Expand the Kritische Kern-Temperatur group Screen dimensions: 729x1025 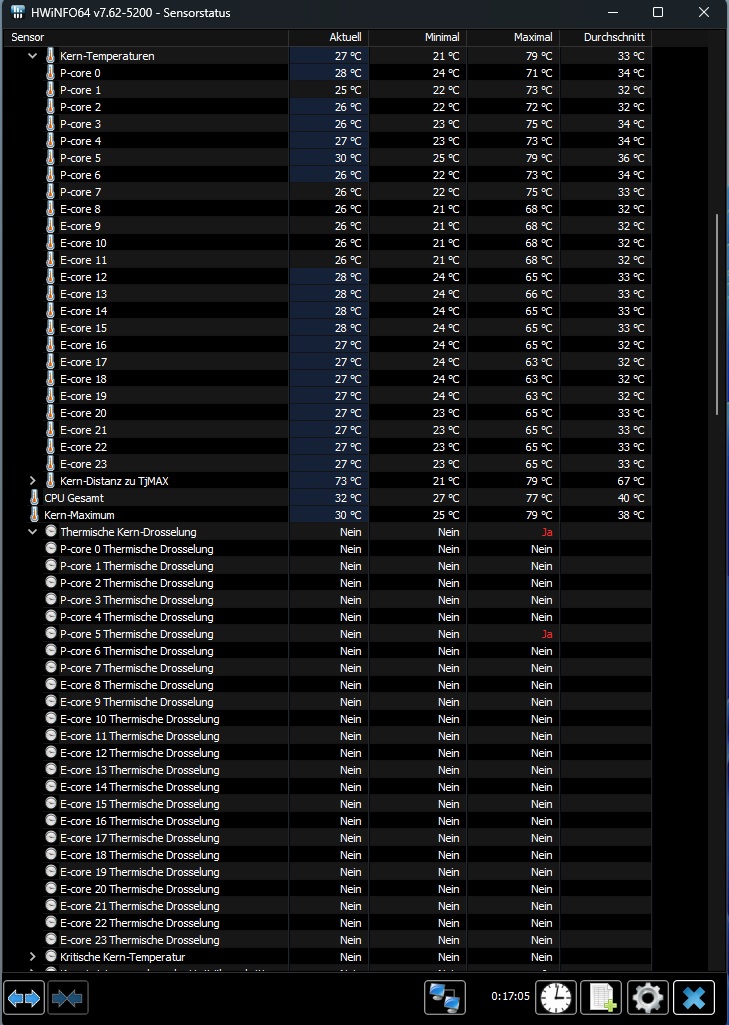32,956
